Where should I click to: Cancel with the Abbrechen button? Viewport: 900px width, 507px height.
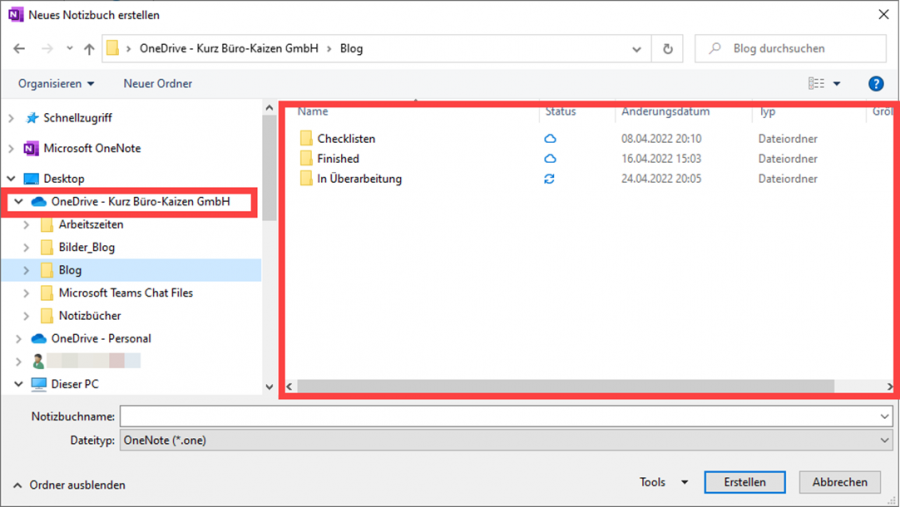[840, 482]
